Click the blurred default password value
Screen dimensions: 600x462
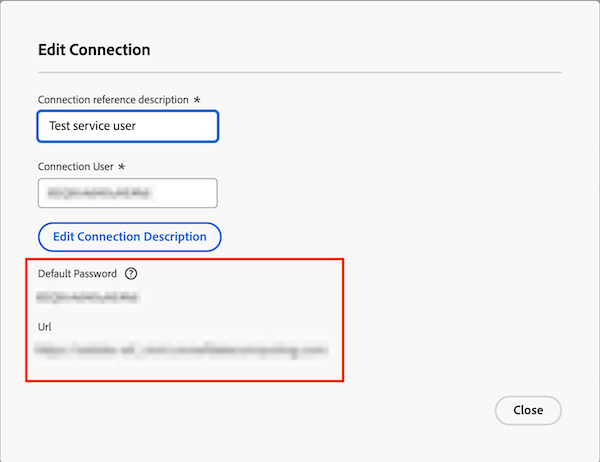coord(88,297)
